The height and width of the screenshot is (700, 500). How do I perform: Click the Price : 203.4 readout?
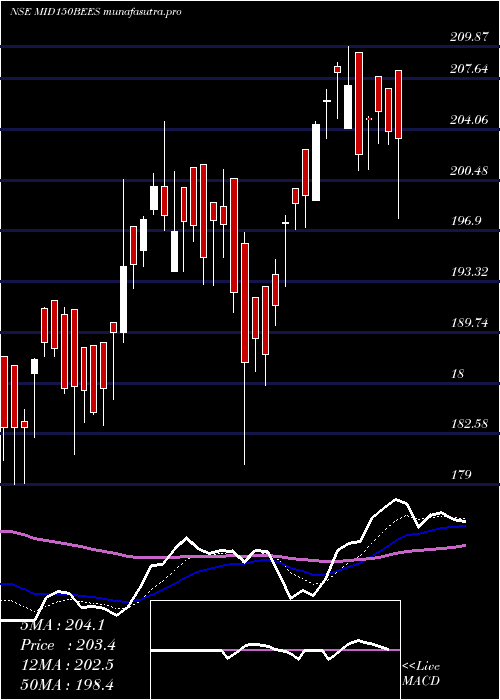click(68, 645)
